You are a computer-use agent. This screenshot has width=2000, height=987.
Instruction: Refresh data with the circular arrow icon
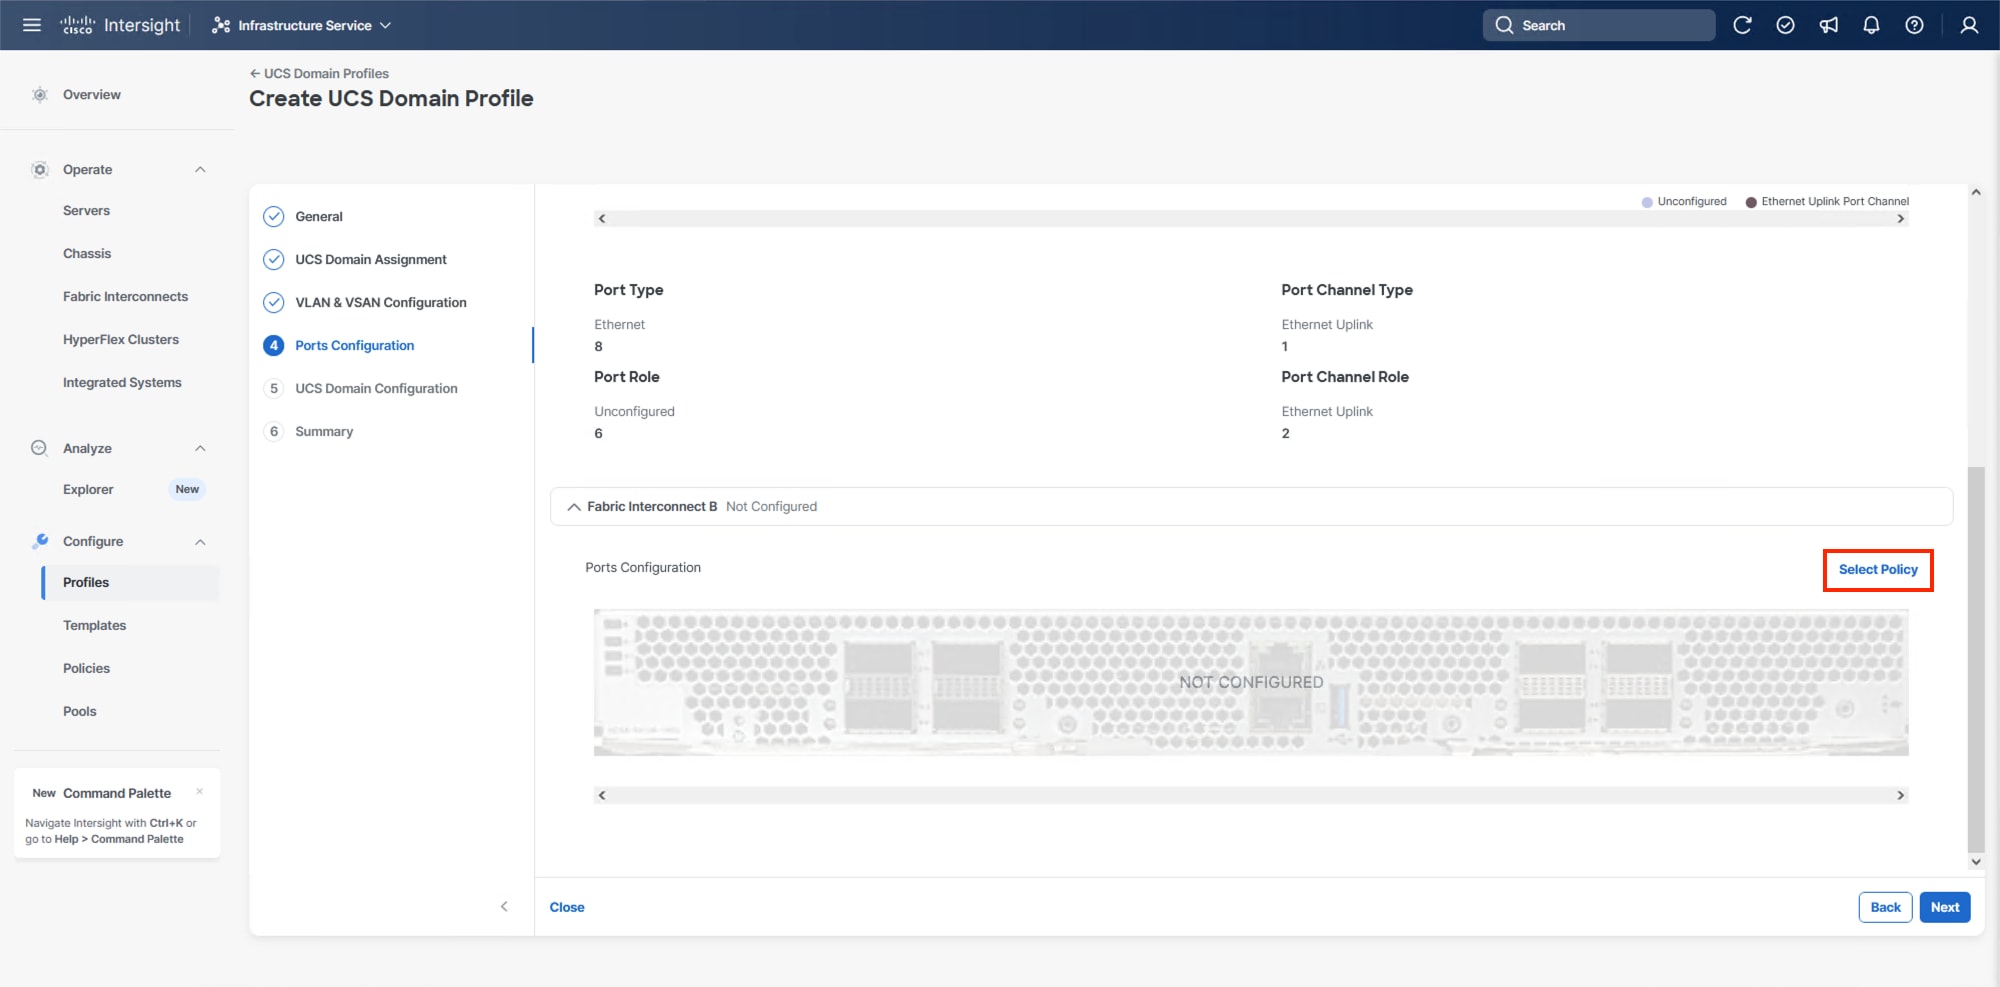1742,25
